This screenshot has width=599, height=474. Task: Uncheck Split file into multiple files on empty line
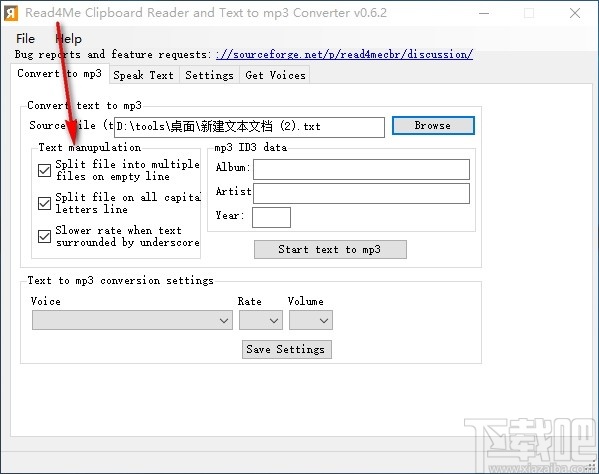click(x=44, y=170)
